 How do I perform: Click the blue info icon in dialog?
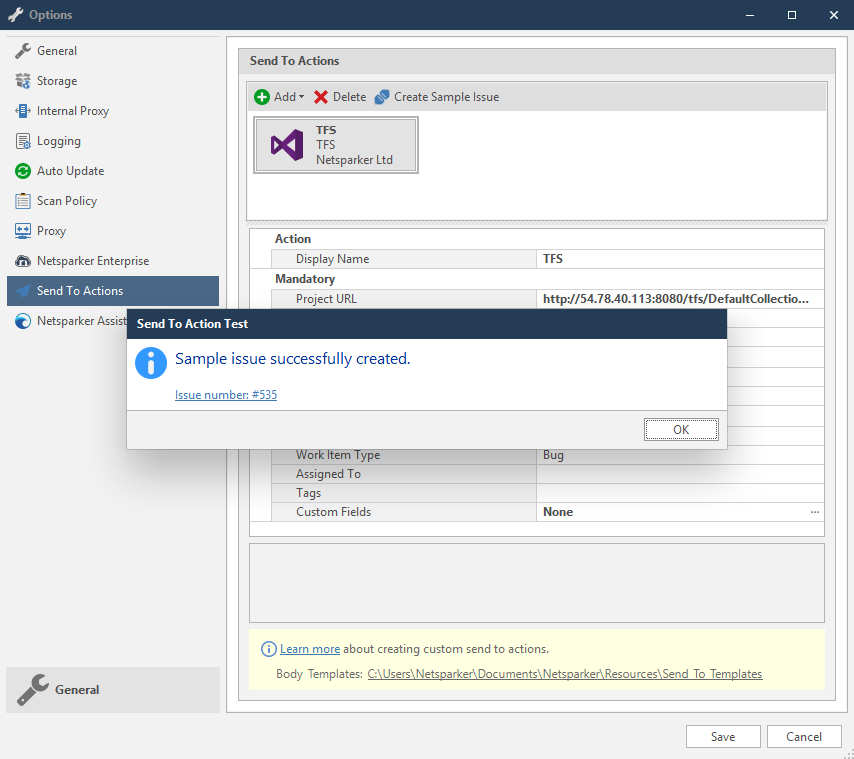click(x=150, y=363)
